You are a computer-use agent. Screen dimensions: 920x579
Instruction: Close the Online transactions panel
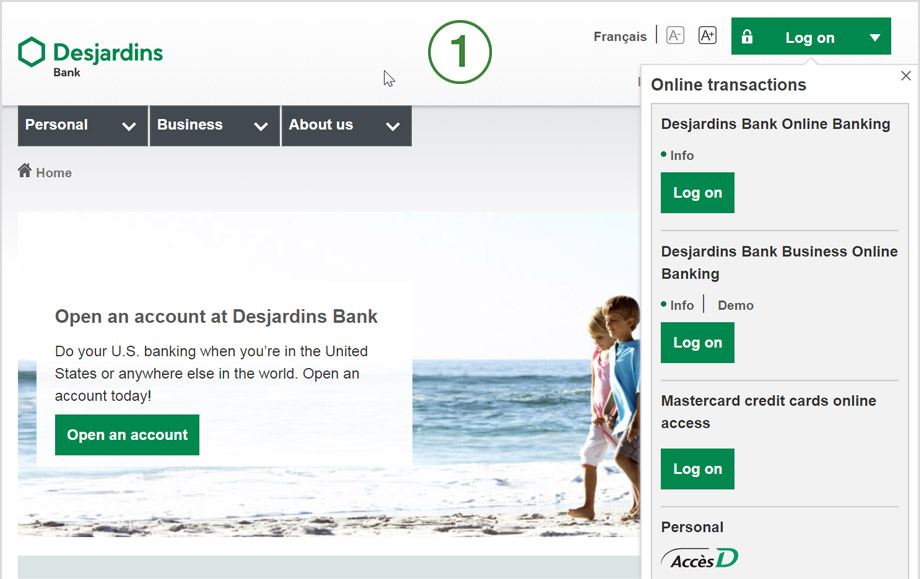pyautogui.click(x=906, y=76)
